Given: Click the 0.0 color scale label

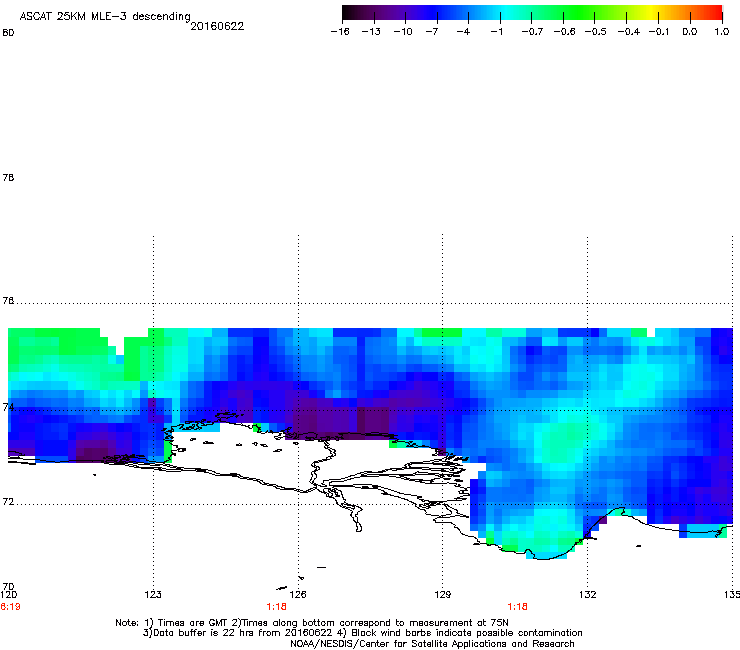Looking at the screenshot, I should tap(690, 32).
